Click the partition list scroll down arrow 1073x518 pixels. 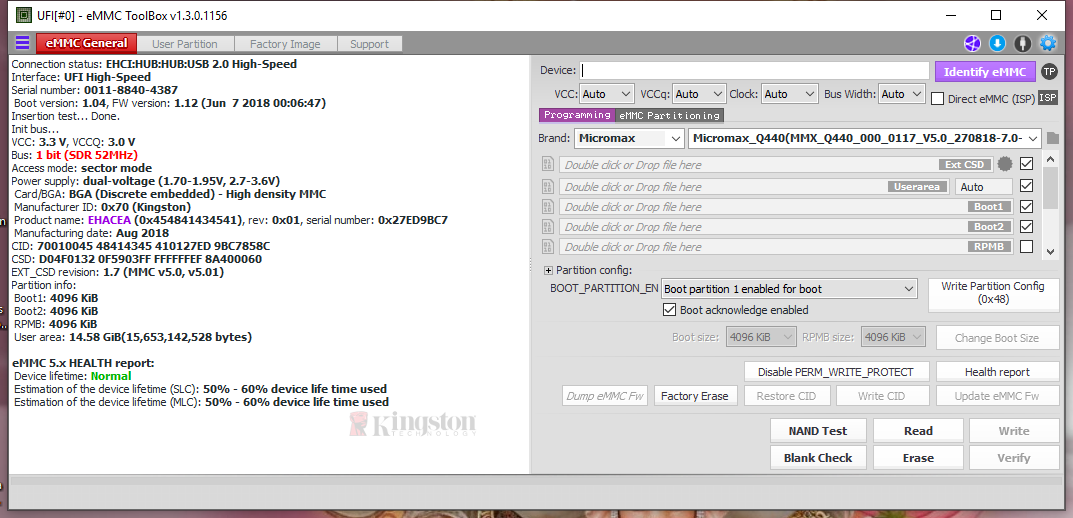[x=1050, y=252]
